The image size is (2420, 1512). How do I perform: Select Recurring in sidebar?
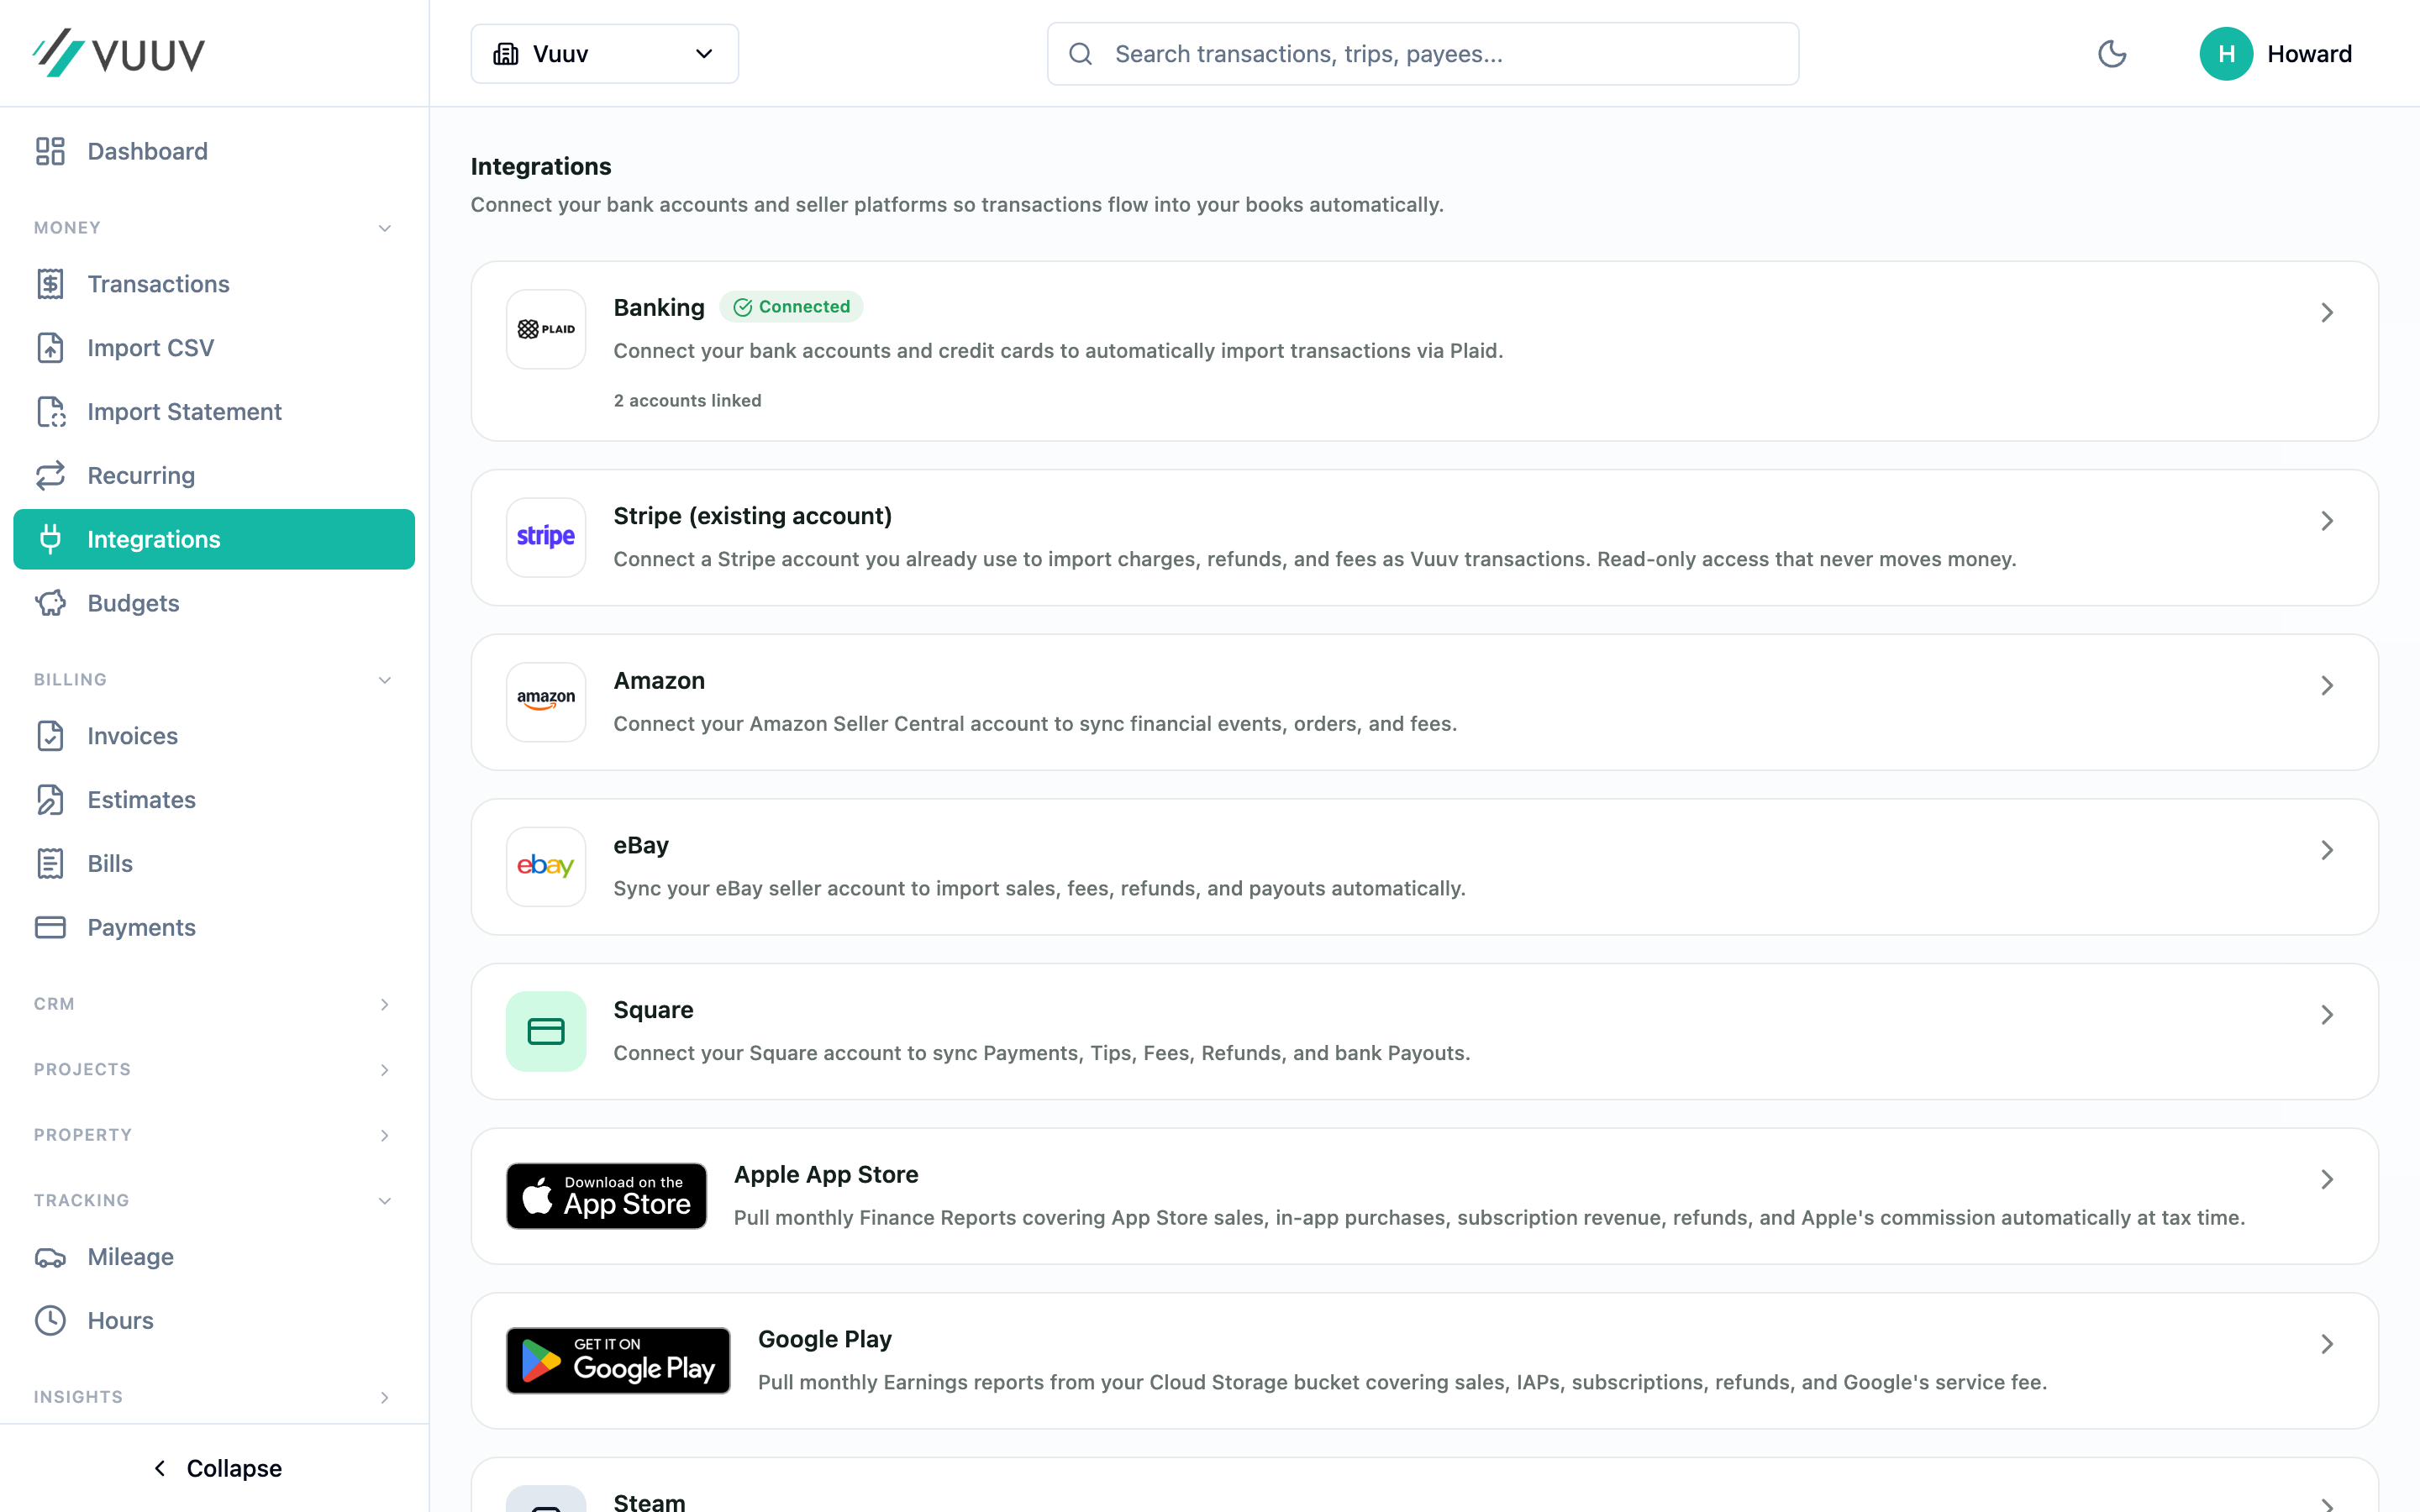point(214,476)
